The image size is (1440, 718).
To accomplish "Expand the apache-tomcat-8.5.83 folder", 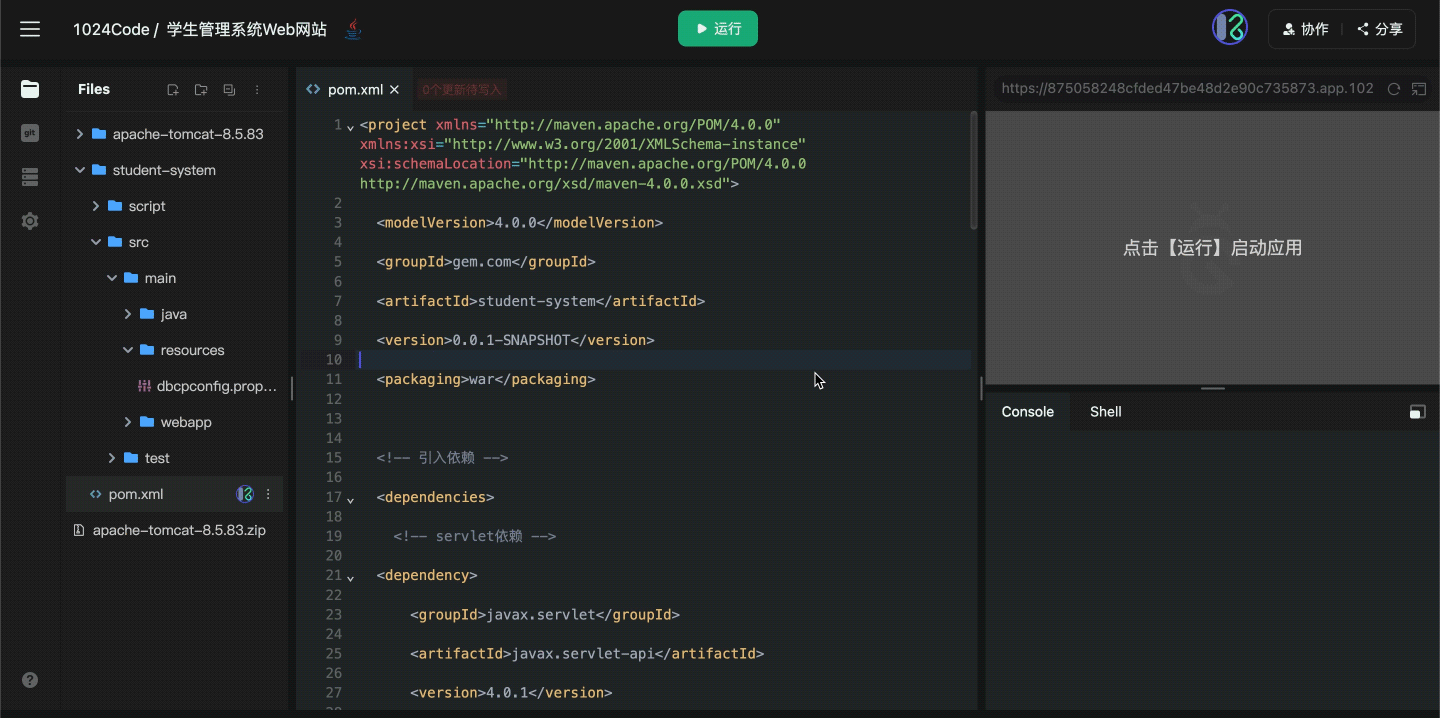I will (x=80, y=134).
